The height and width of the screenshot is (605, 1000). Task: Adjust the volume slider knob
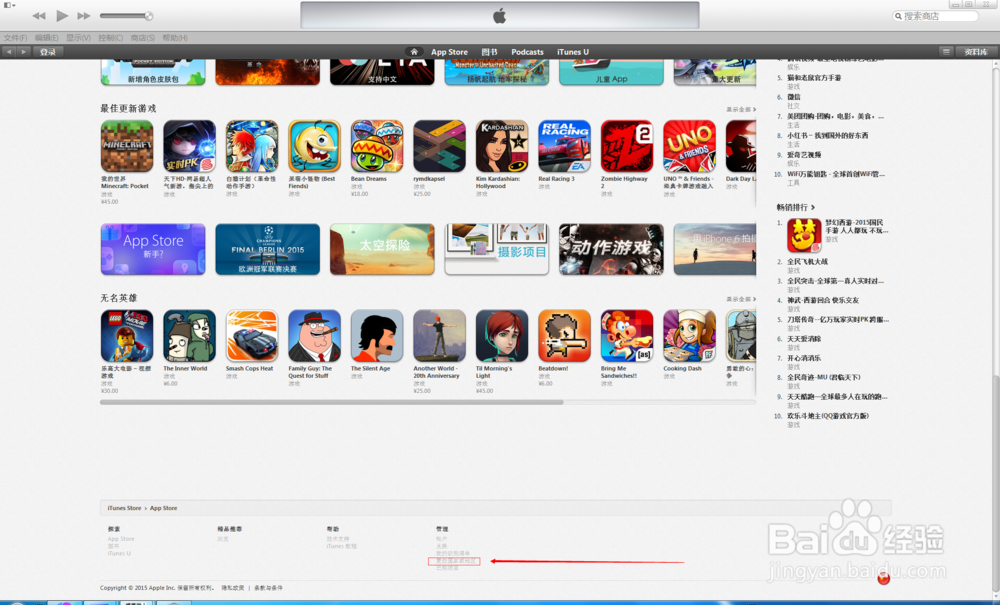click(x=149, y=15)
